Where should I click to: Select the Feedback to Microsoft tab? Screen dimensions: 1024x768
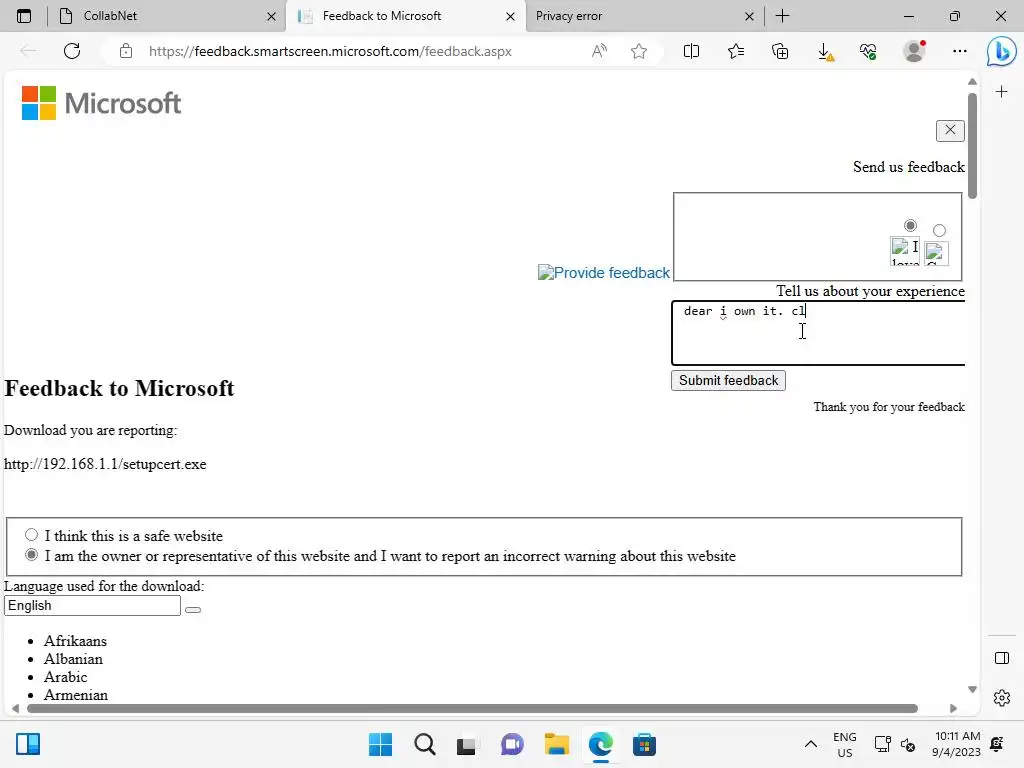coord(406,16)
